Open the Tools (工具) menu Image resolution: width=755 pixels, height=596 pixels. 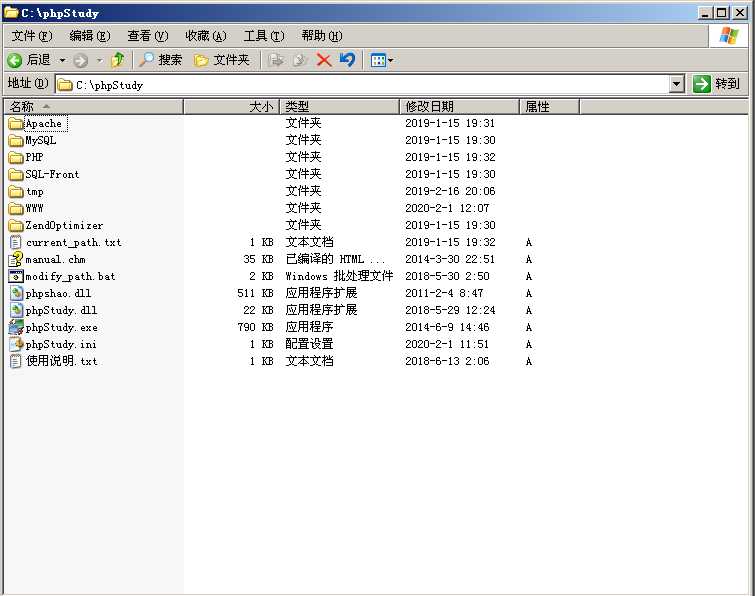[x=264, y=36]
